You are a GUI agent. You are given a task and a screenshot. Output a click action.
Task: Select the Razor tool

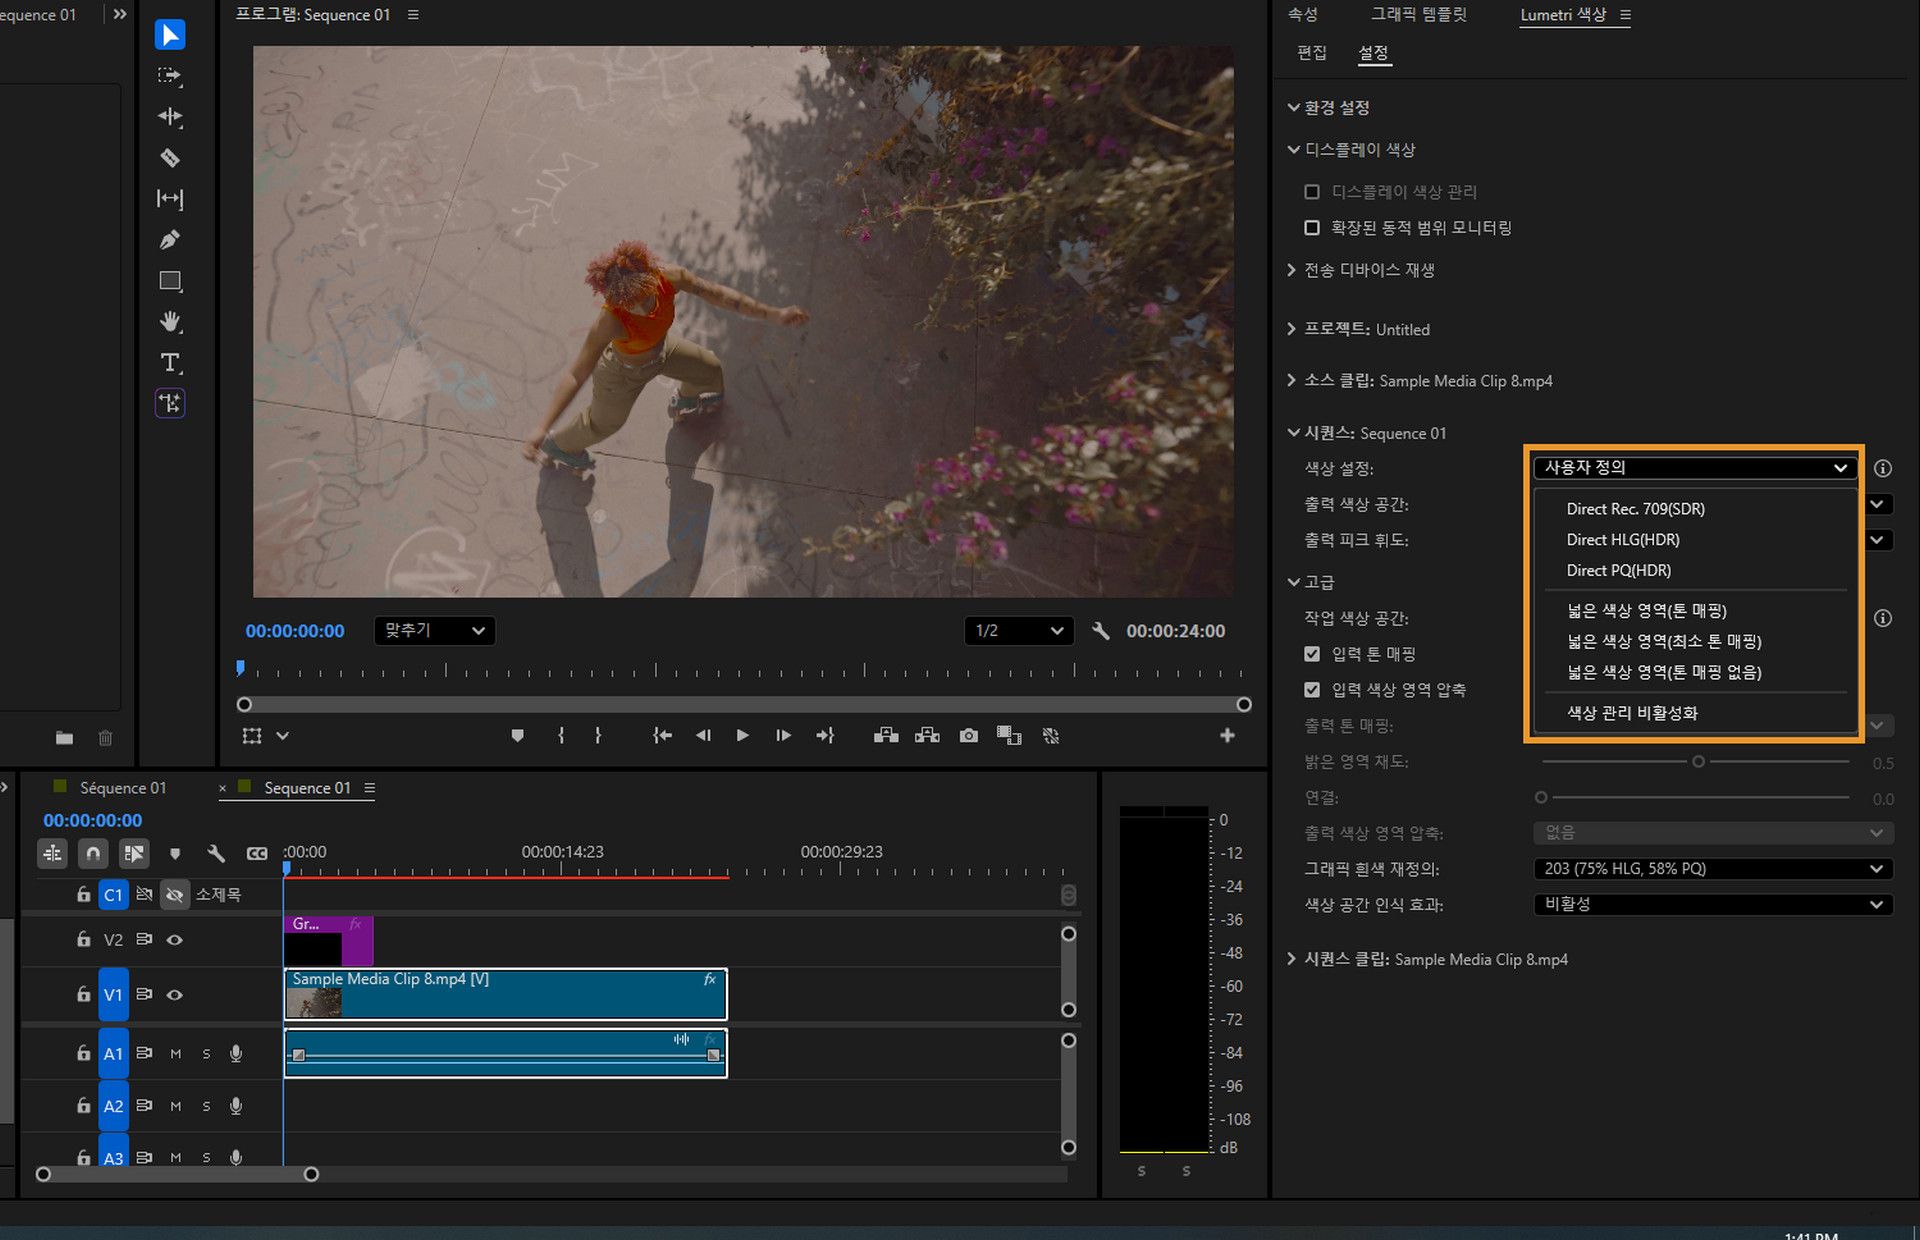pos(170,158)
